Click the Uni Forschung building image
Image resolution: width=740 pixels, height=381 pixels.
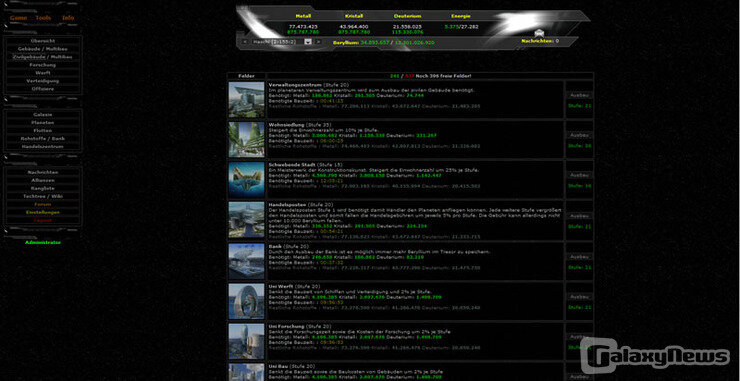click(246, 341)
